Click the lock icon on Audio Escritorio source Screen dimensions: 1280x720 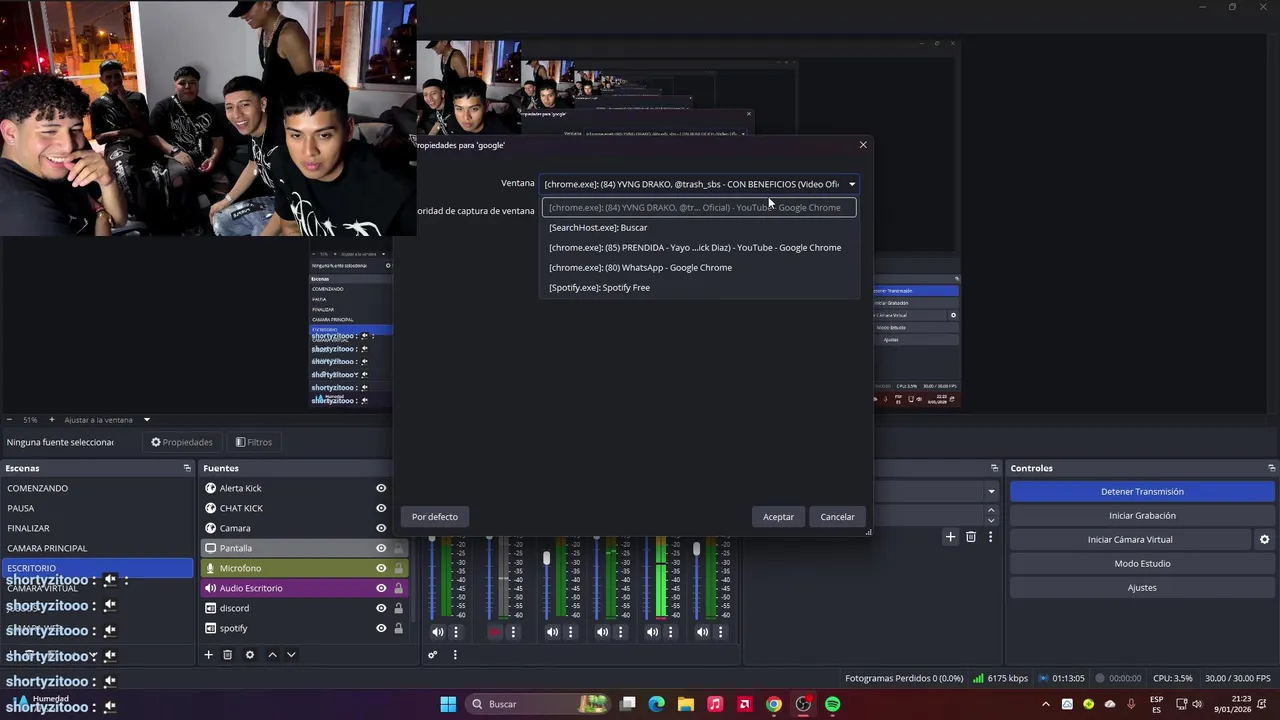coord(398,588)
